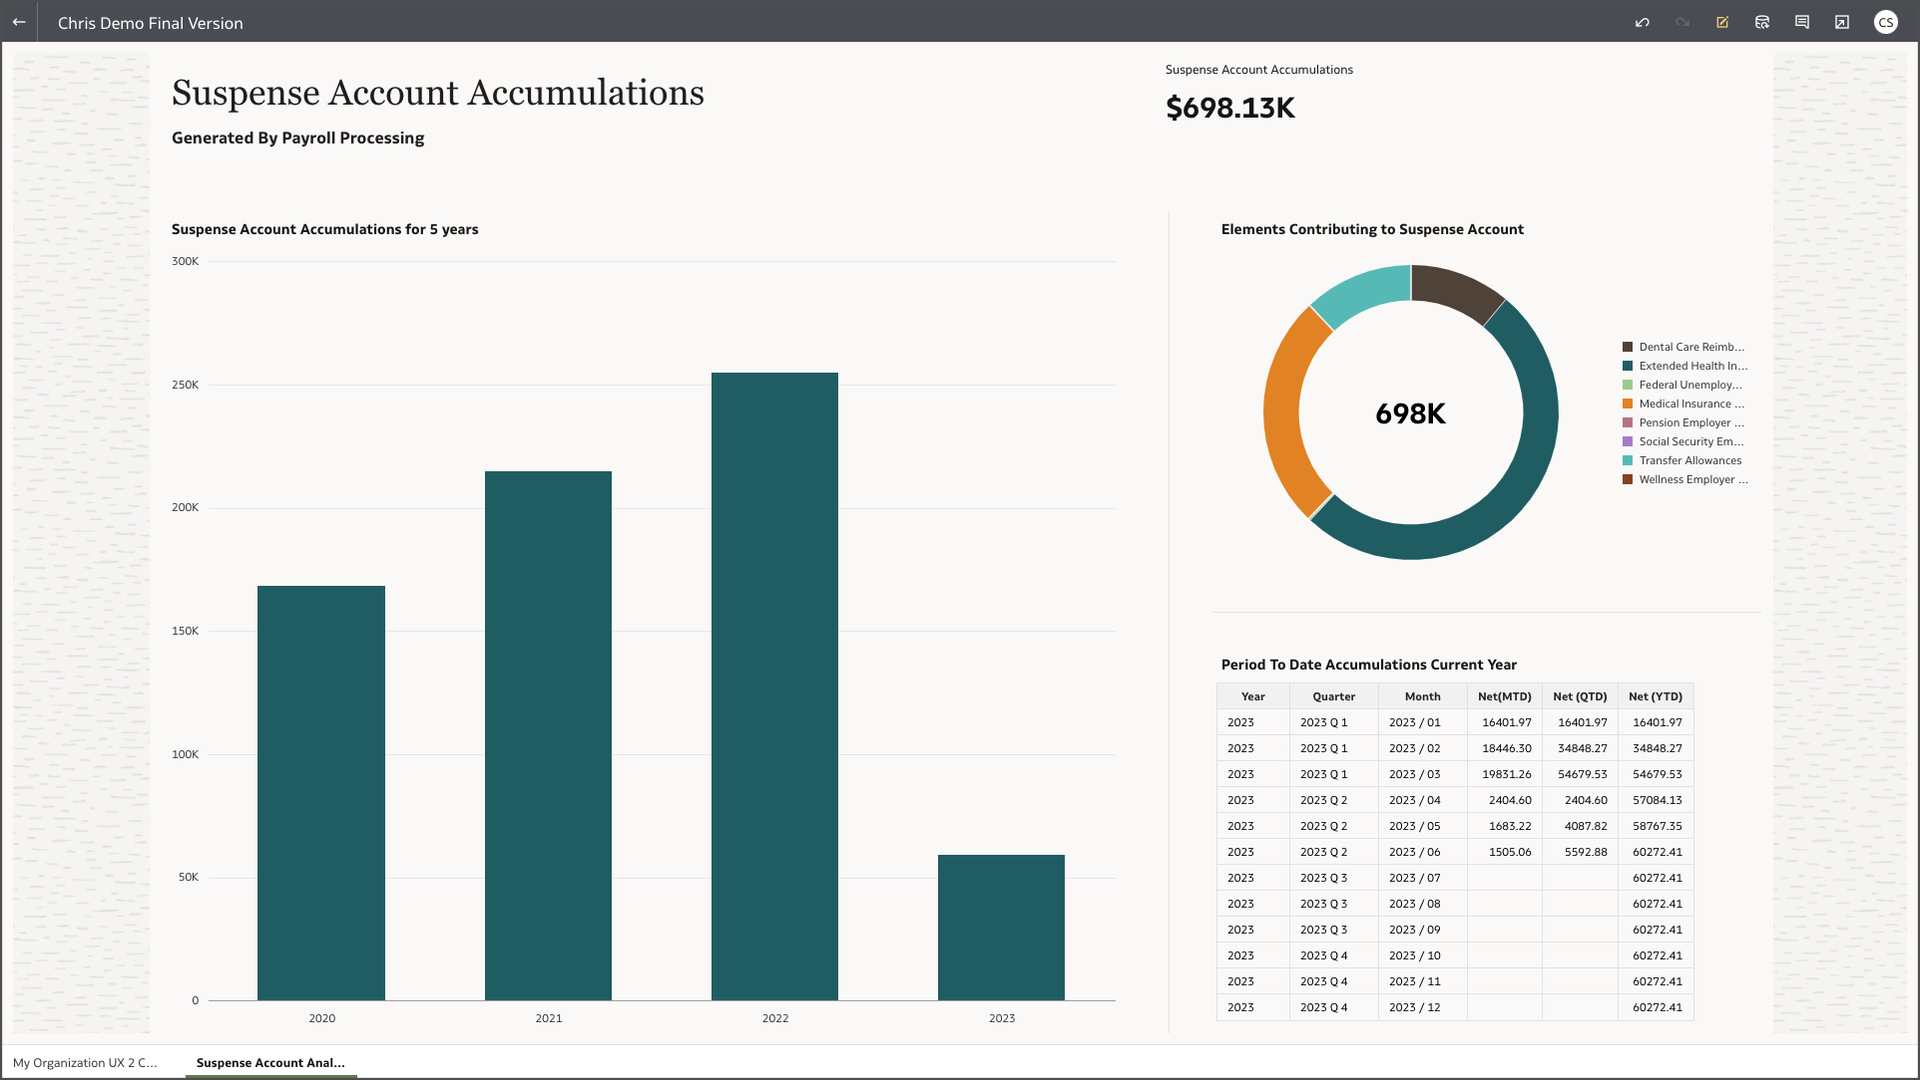Select the edit (pencil) mode icon
Screen dimensions: 1920x1080
pyautogui.click(x=1722, y=21)
